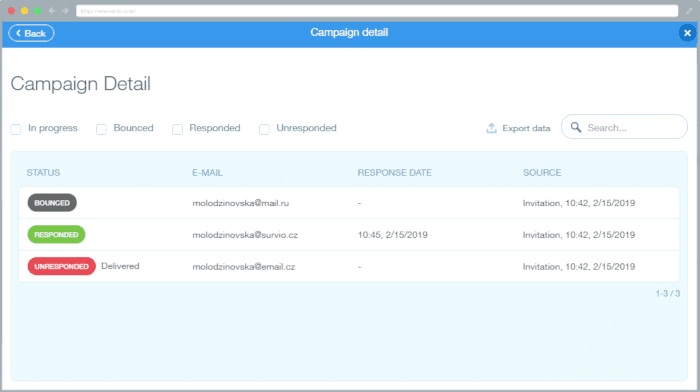
Task: Click the Export data link
Action: 526,129
